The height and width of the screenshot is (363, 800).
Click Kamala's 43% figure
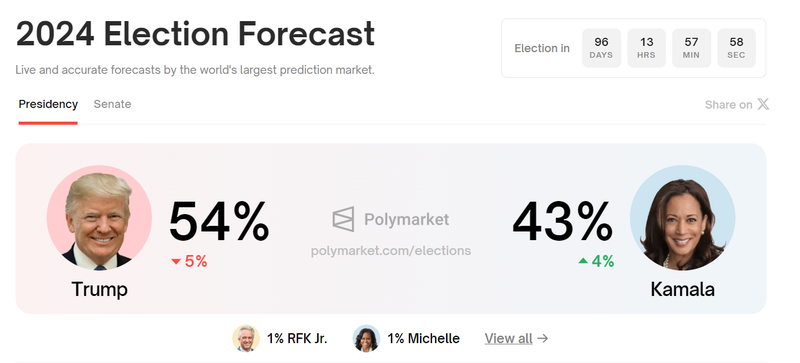(562, 221)
